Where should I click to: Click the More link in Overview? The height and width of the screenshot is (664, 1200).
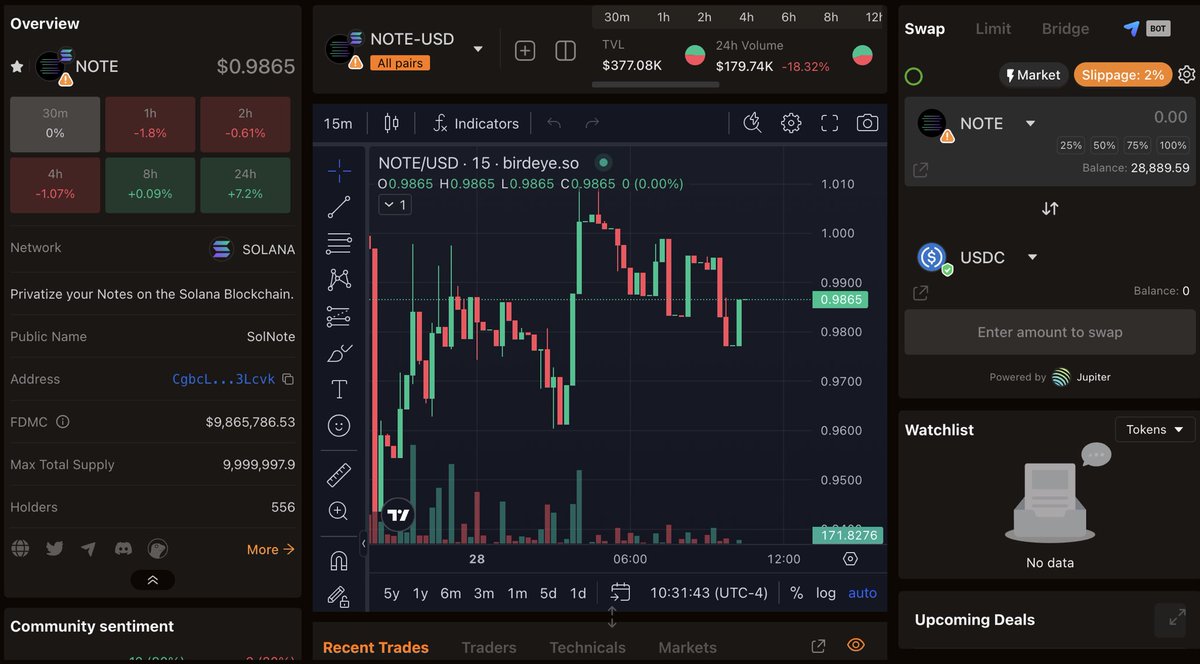coord(270,549)
